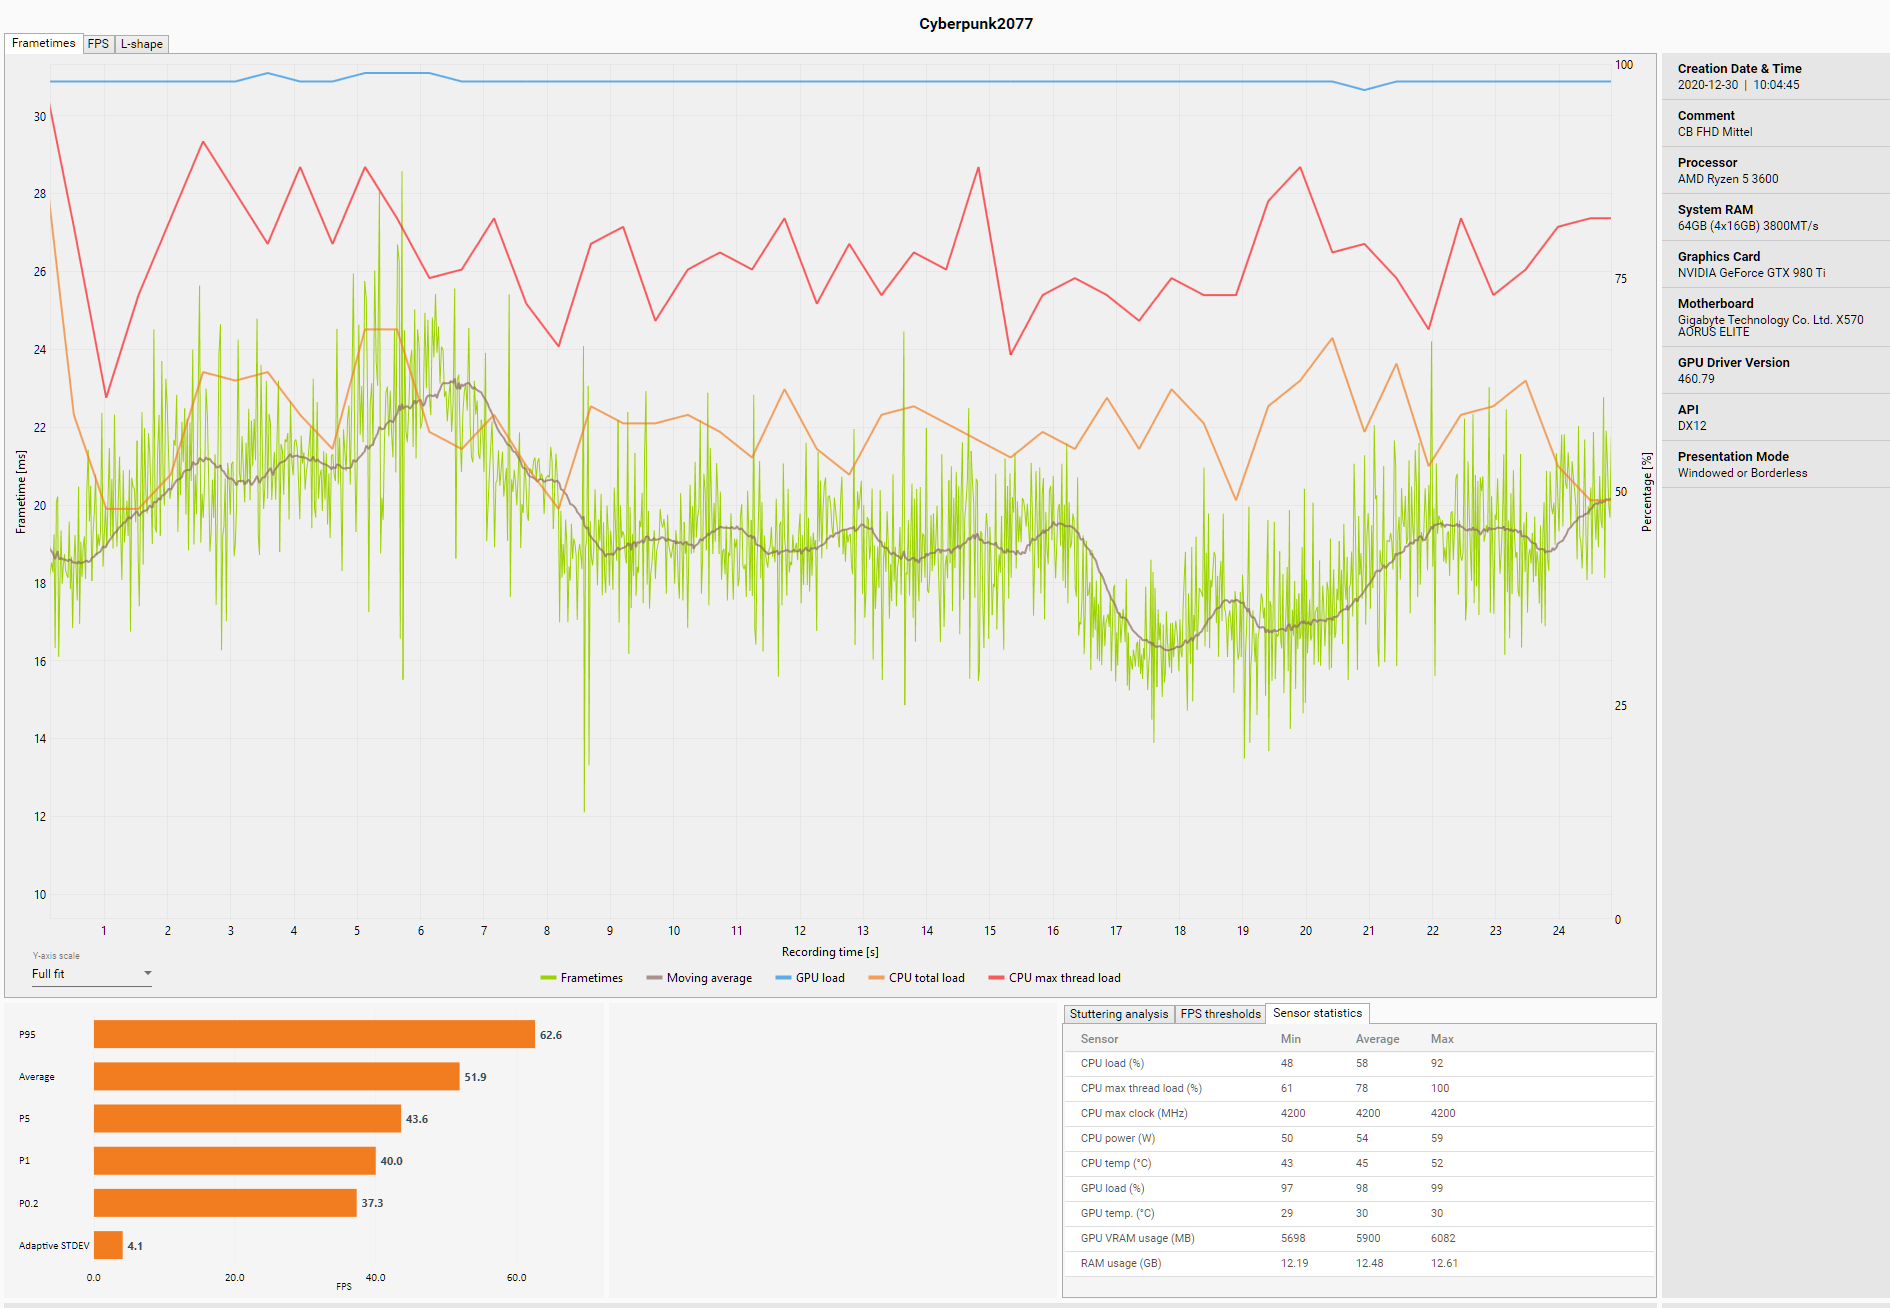The height and width of the screenshot is (1308, 1890).
Task: Click the Cyberpunk2077 chart title
Action: point(976,24)
